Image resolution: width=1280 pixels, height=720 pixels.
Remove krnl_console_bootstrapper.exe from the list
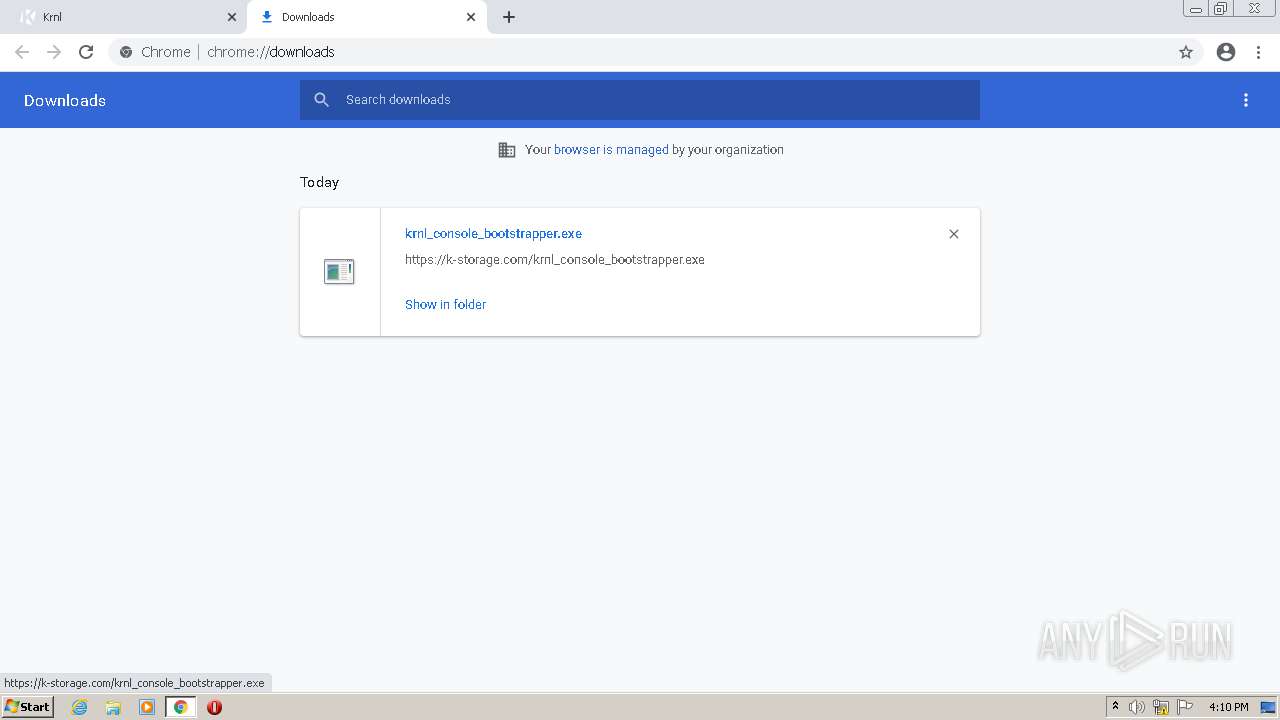click(953, 234)
